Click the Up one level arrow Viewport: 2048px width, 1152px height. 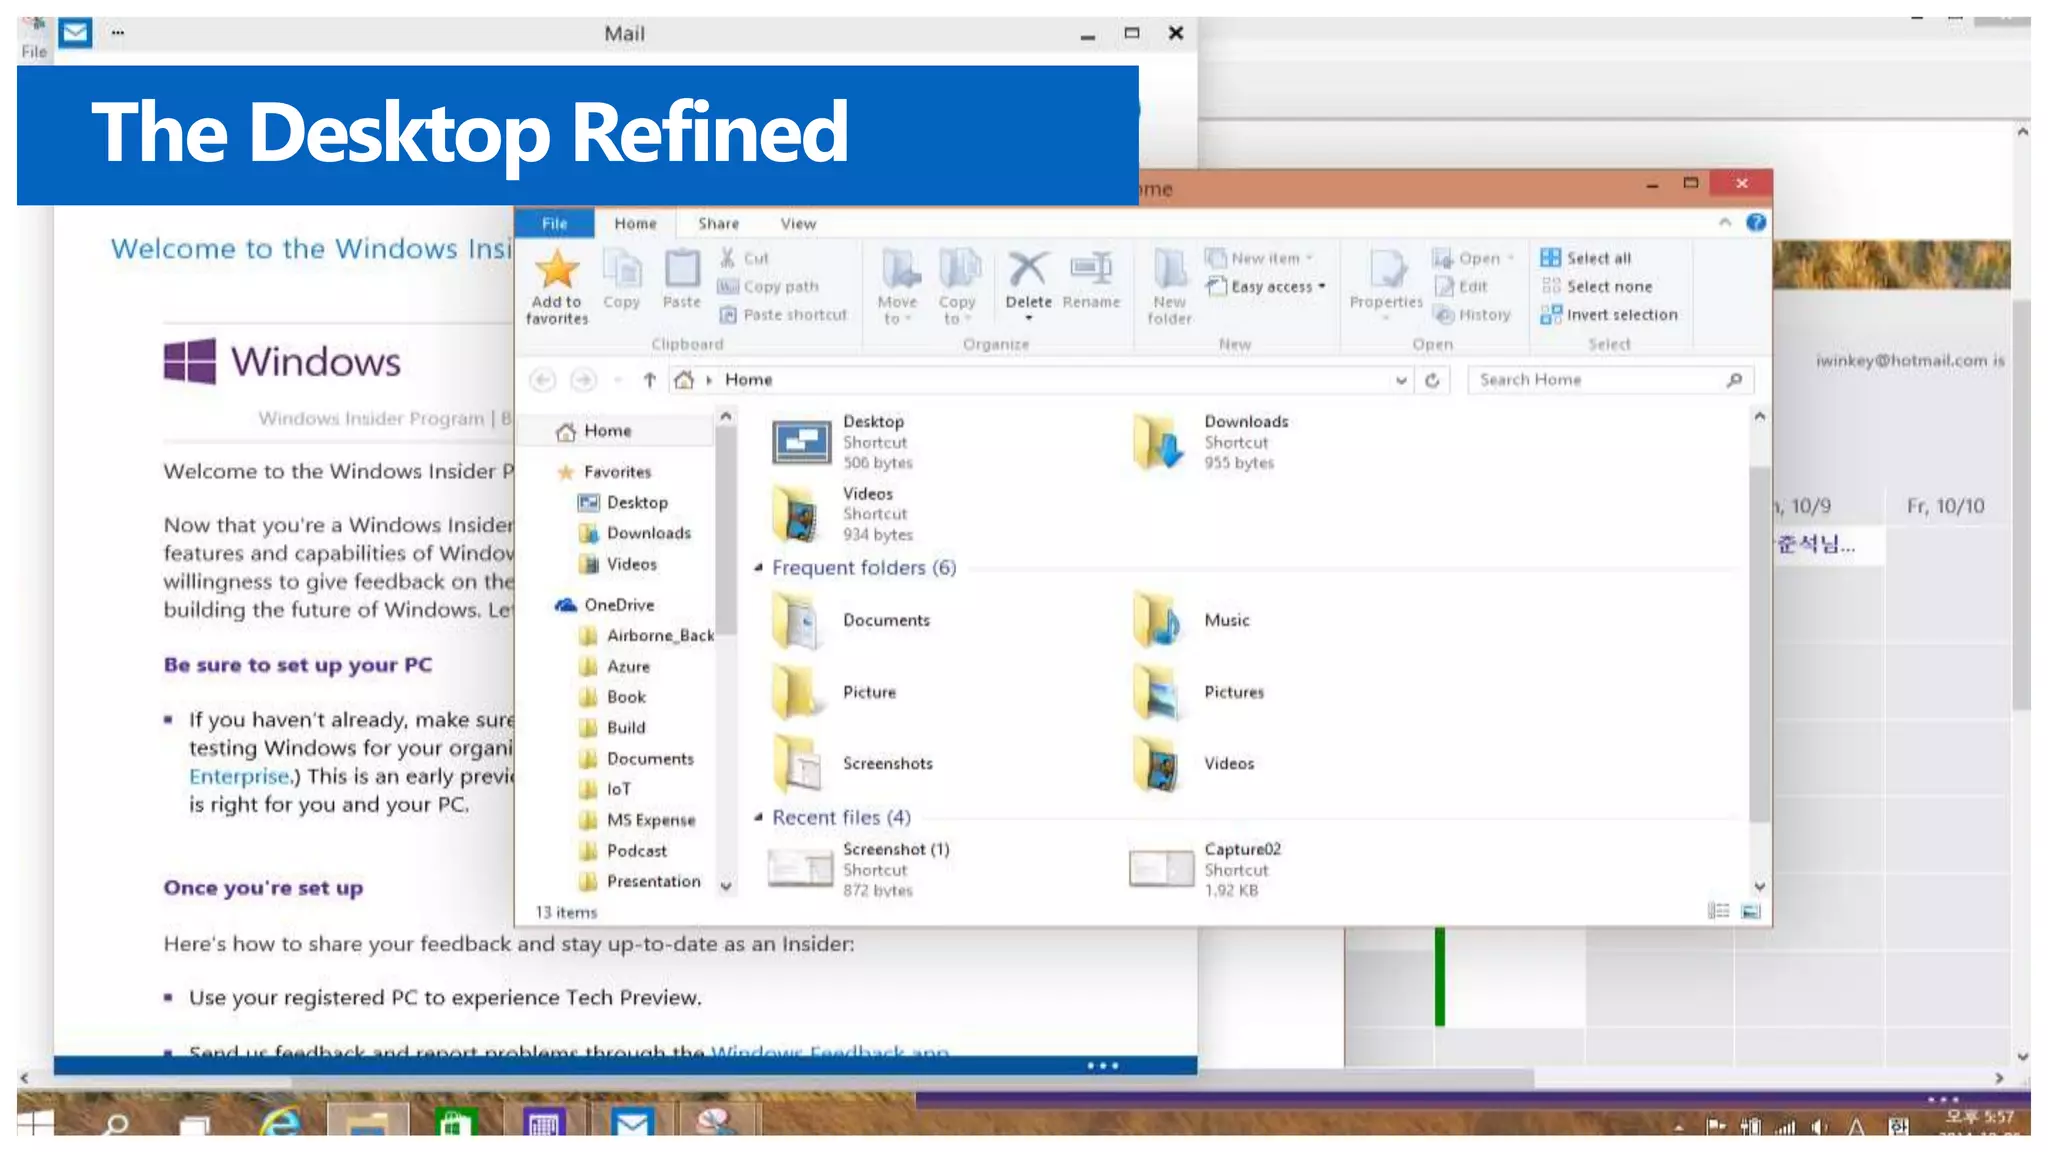650,380
